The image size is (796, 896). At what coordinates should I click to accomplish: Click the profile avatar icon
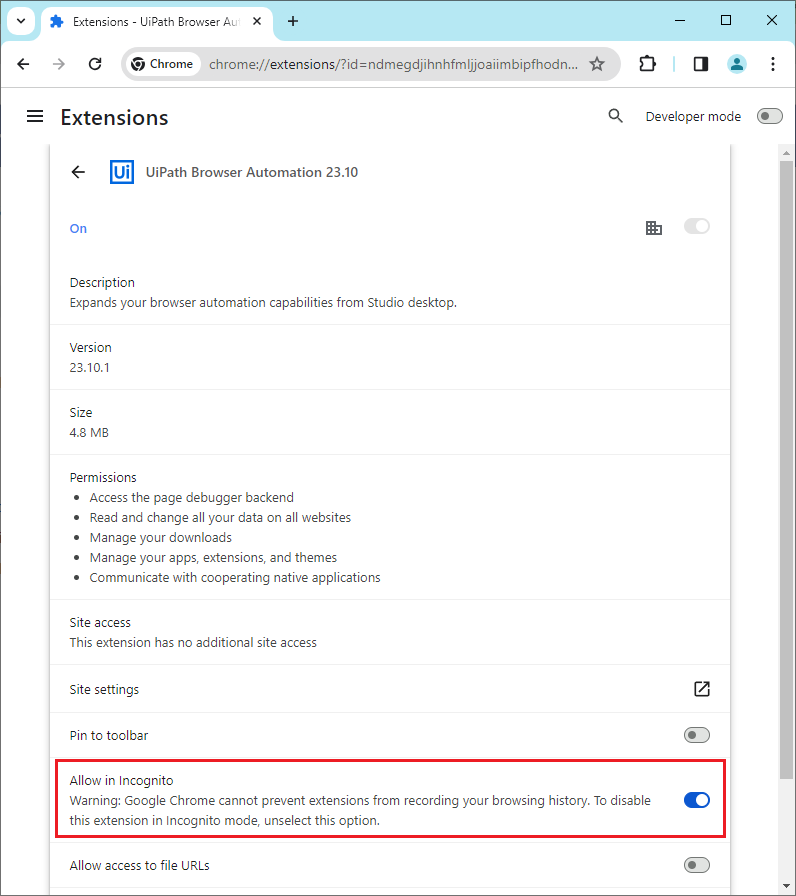point(737,64)
